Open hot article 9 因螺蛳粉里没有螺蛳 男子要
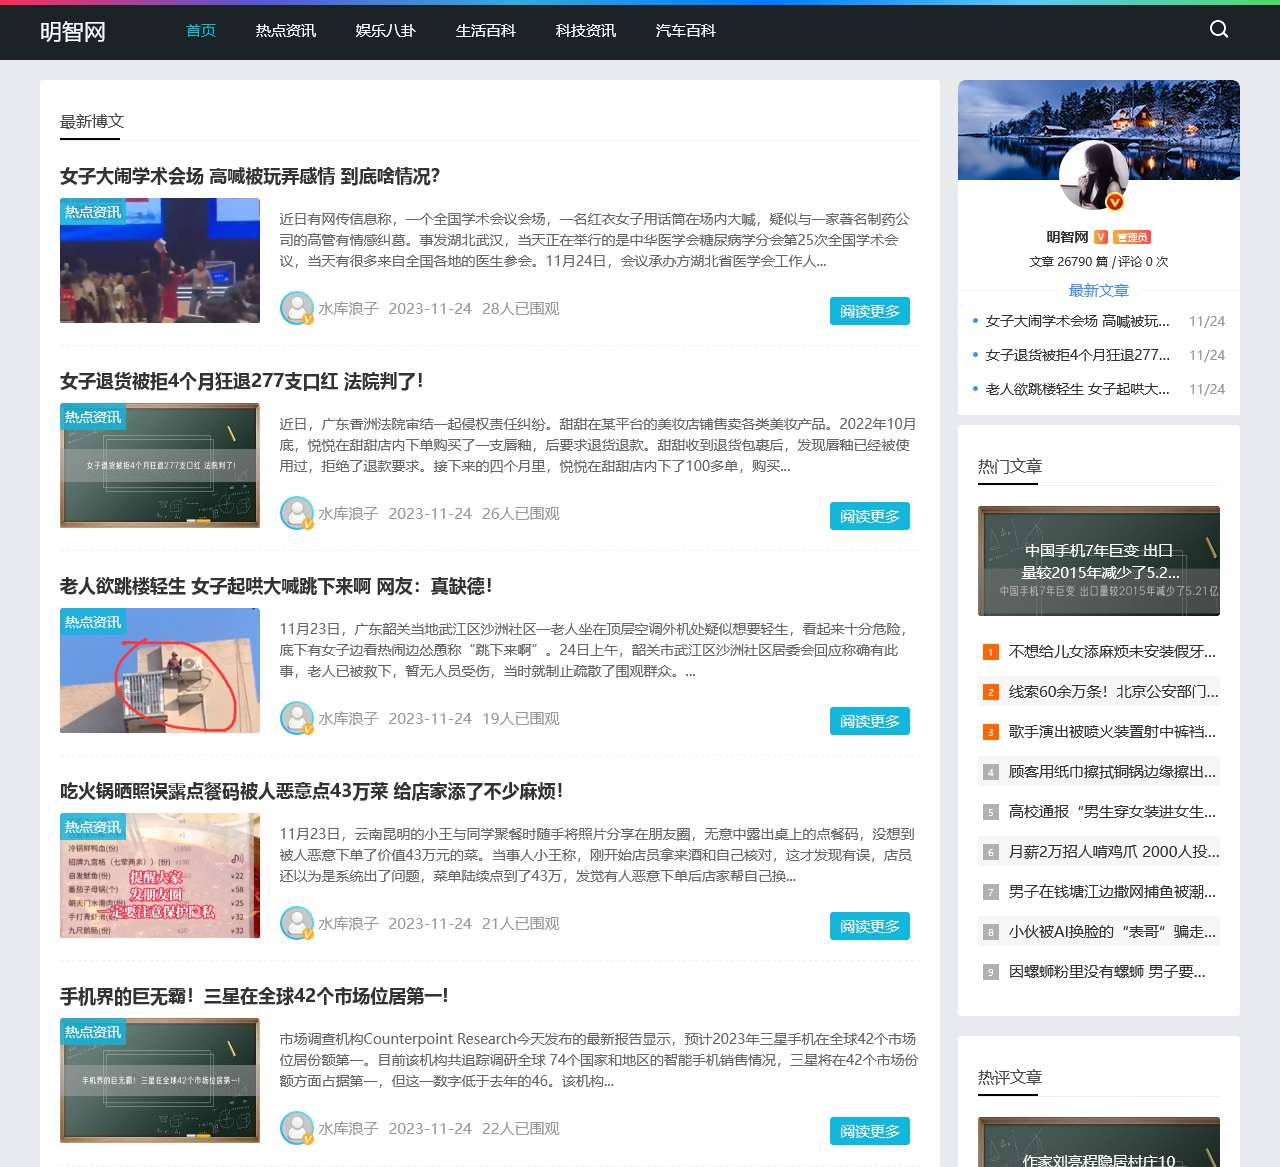The height and width of the screenshot is (1167, 1280). point(1107,972)
